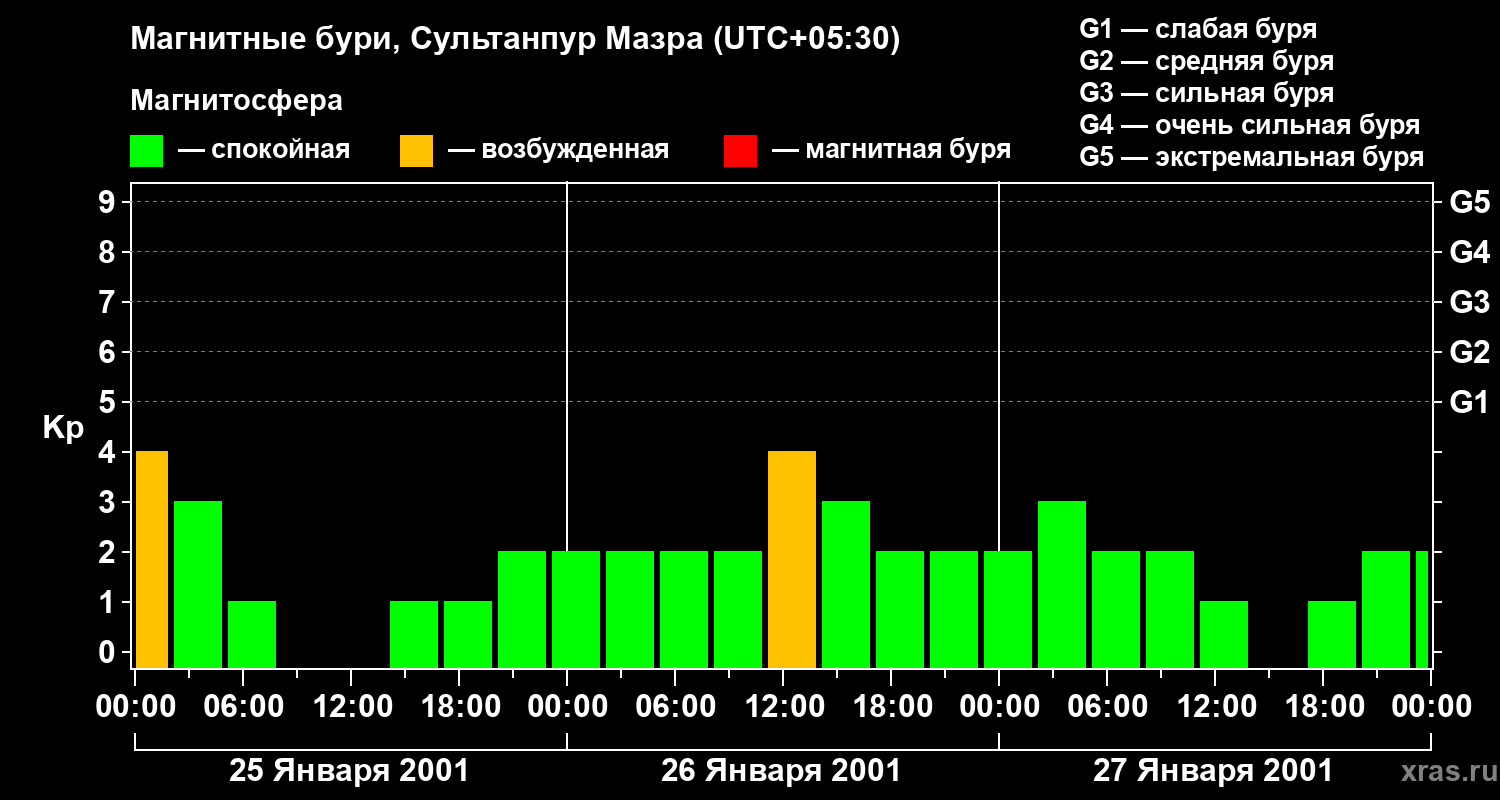Screen dimensions: 1500x800
Task: Click the '26 Января 2001' date label
Action: click(781, 771)
